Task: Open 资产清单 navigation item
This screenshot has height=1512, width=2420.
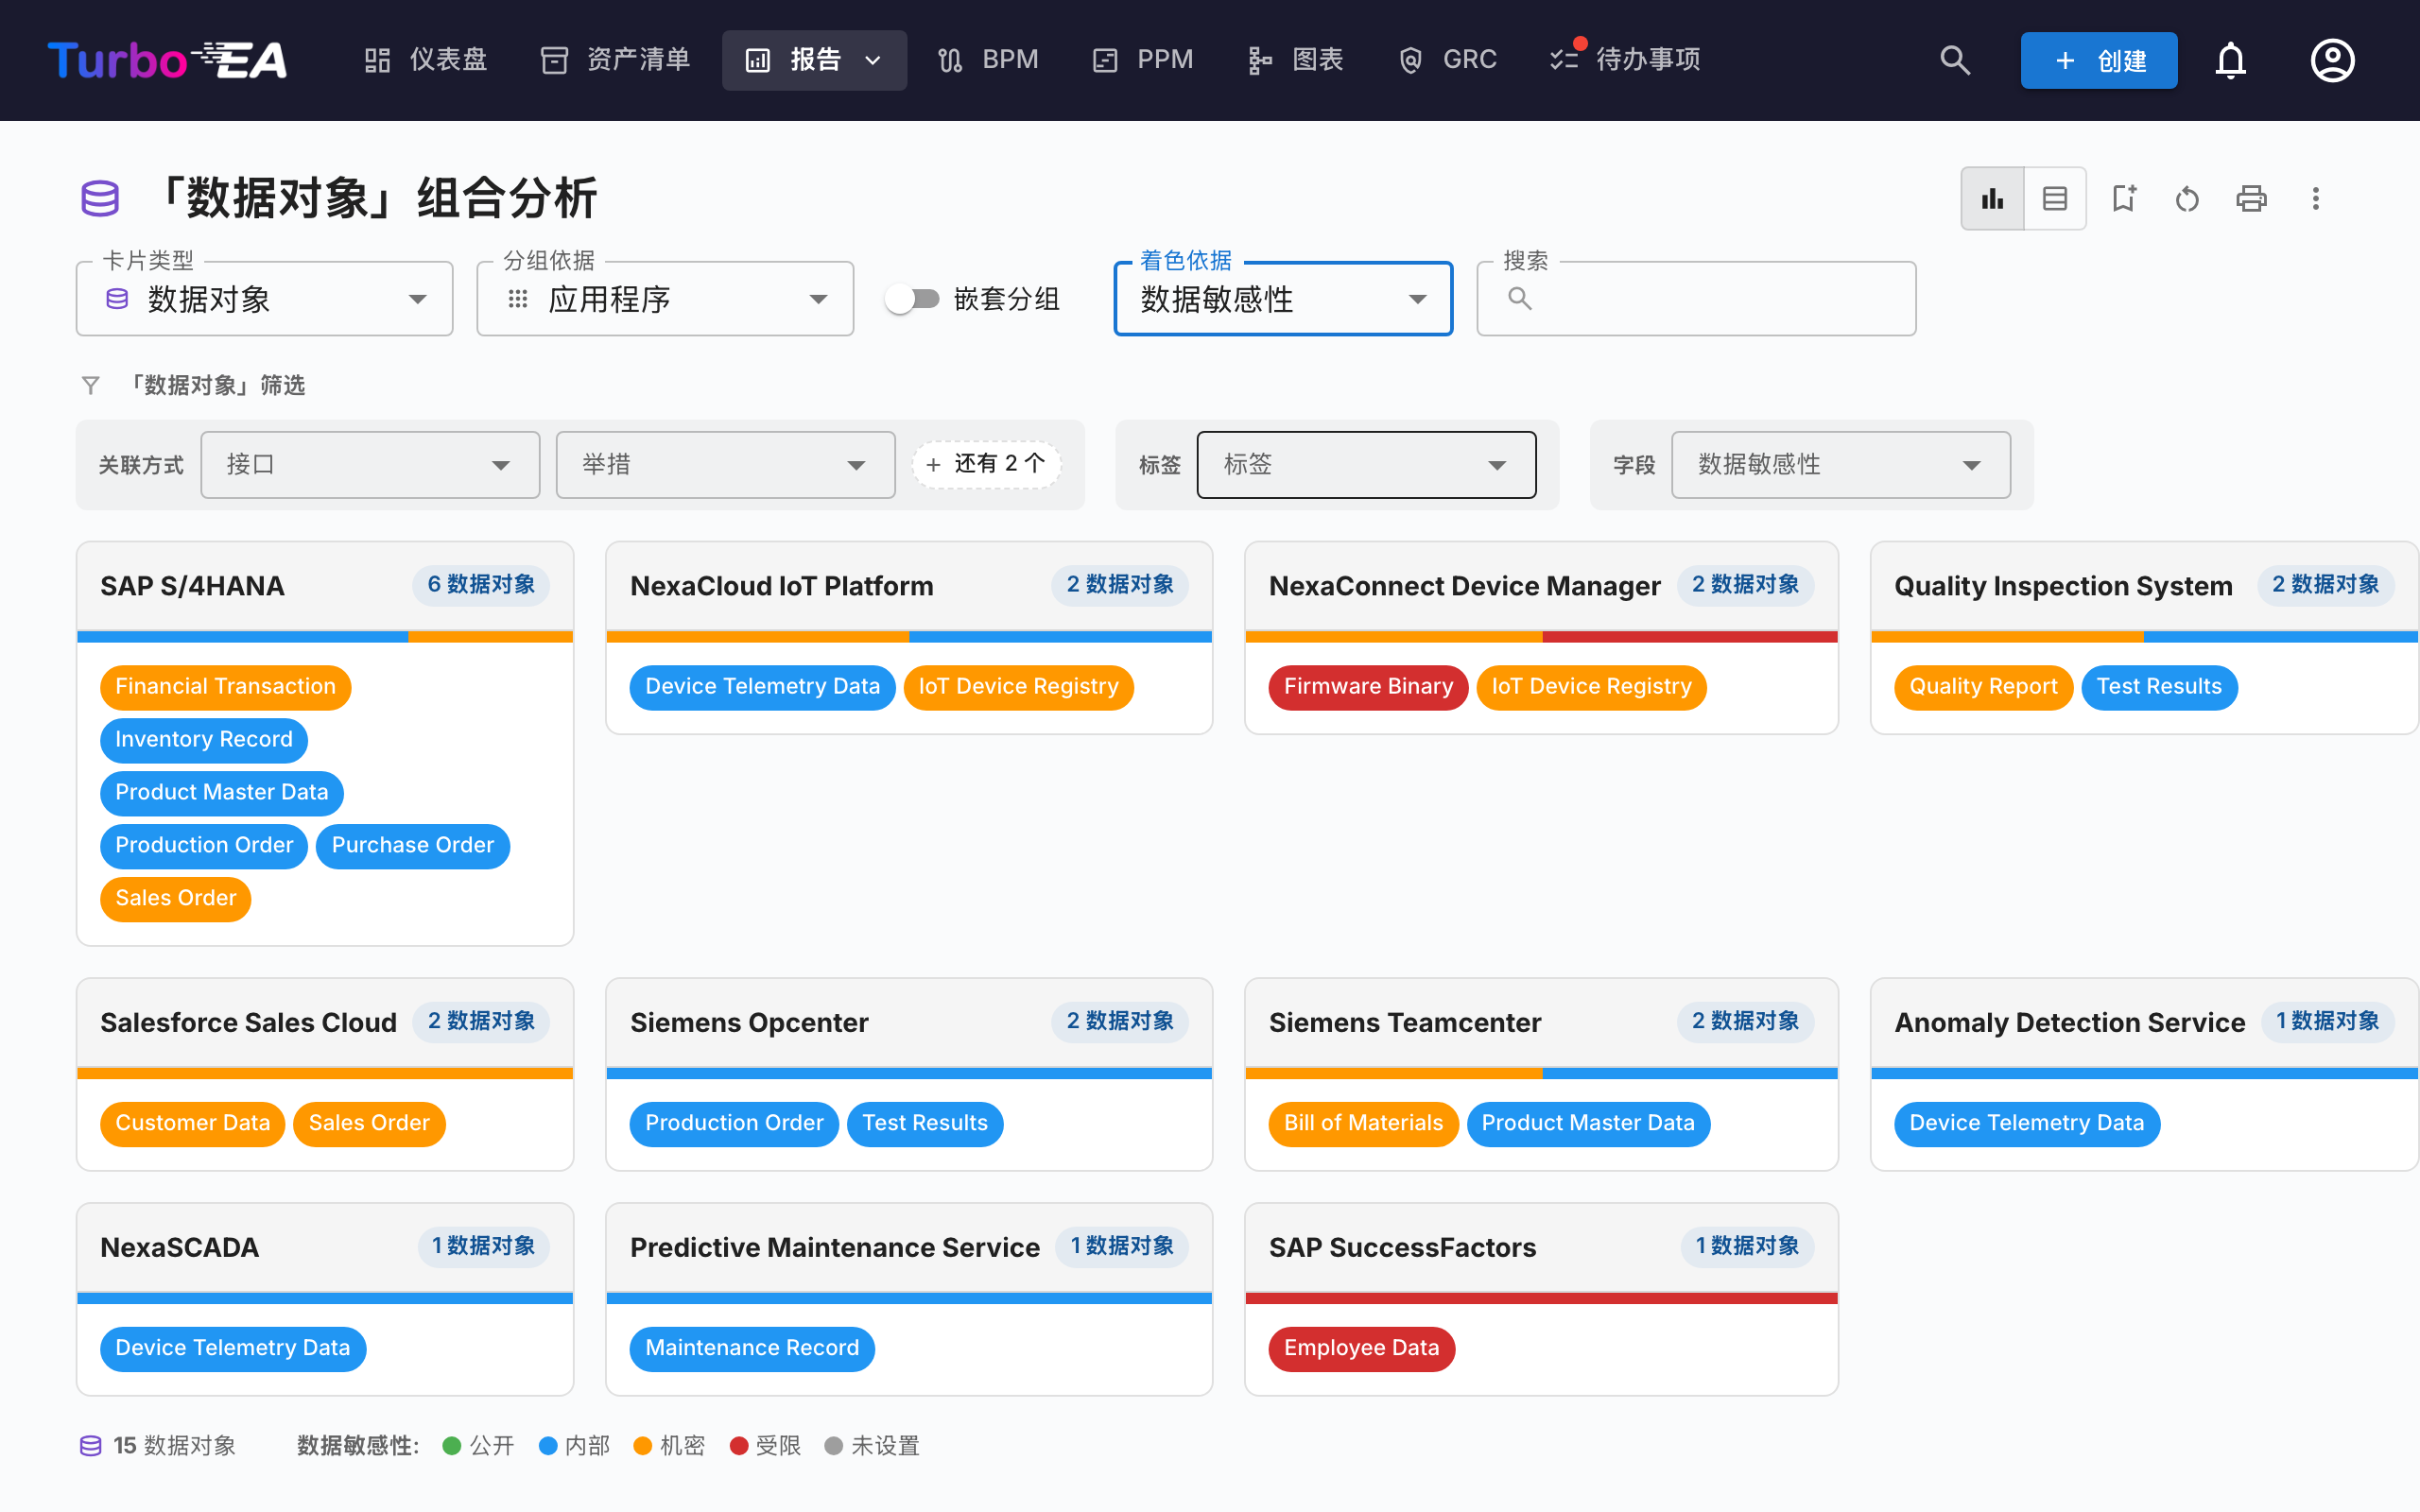Action: pyautogui.click(x=616, y=60)
